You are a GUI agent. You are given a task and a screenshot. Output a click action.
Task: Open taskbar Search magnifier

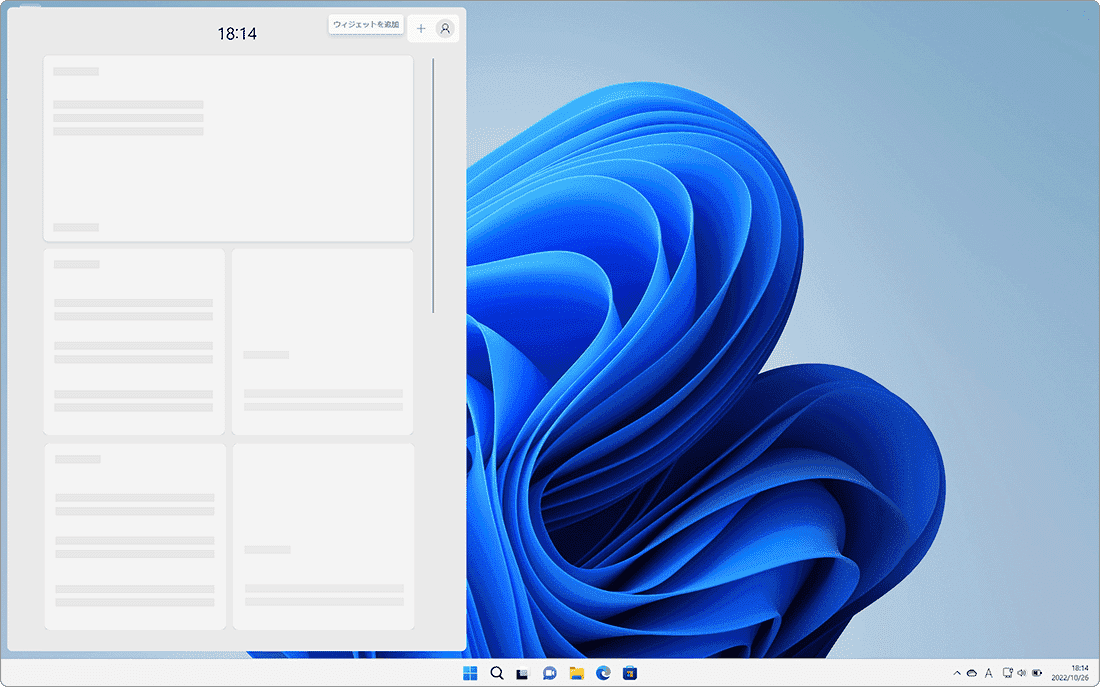click(497, 674)
